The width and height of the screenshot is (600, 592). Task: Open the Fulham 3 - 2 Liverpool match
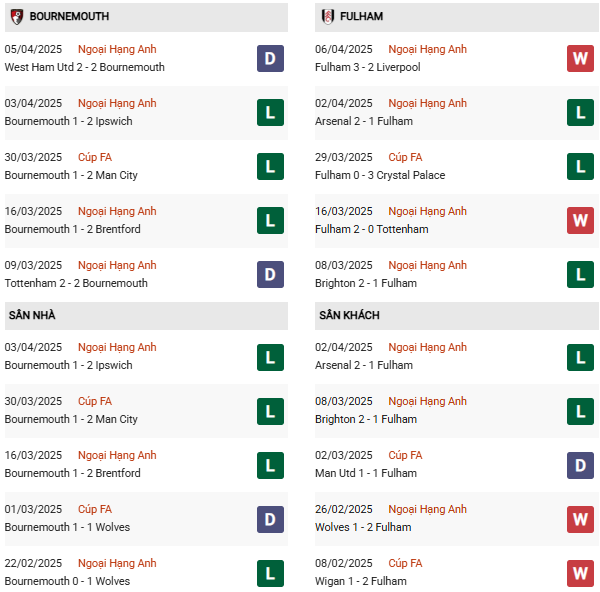(367, 67)
